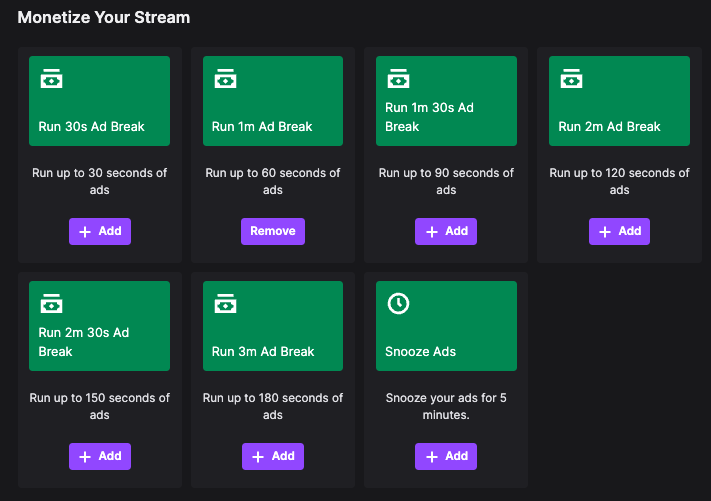The width and height of the screenshot is (711, 501).
Task: Click the money icon on 3m Ad Break
Action: [x=225, y=304]
